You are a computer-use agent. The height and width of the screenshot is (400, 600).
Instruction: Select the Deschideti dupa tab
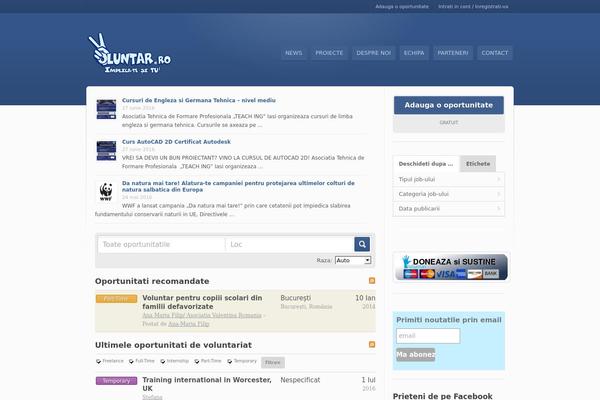pyautogui.click(x=426, y=164)
